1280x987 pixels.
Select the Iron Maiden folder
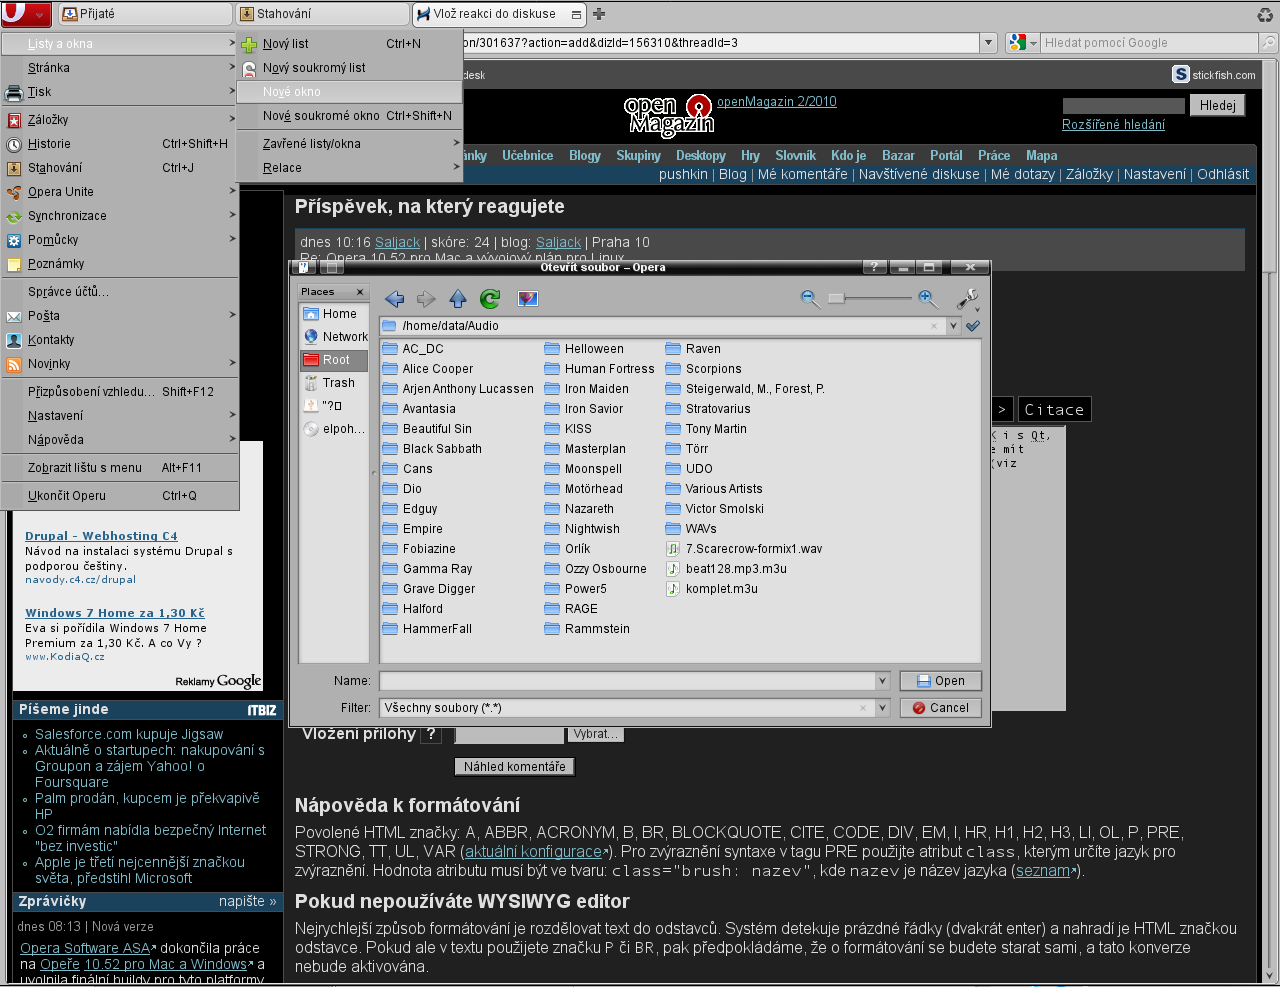586,389
